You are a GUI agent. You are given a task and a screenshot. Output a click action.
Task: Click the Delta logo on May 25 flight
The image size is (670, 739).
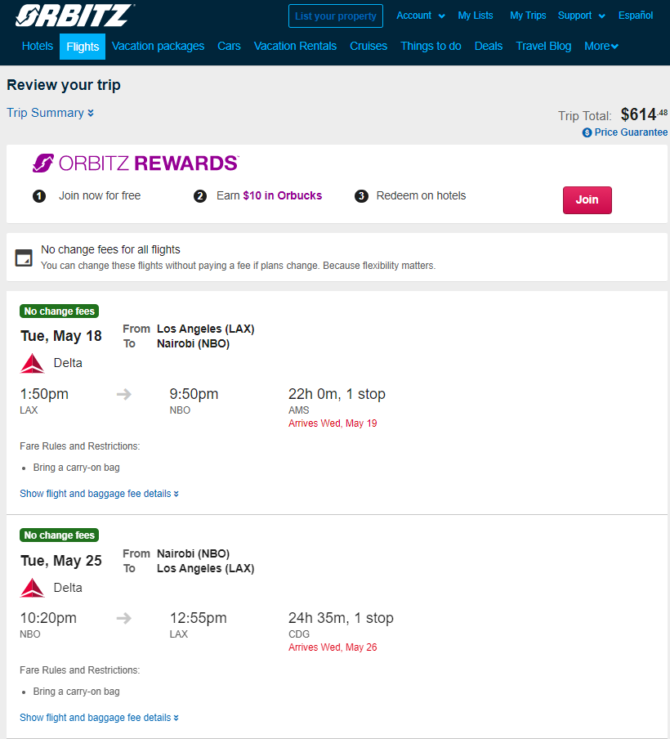pos(33,588)
